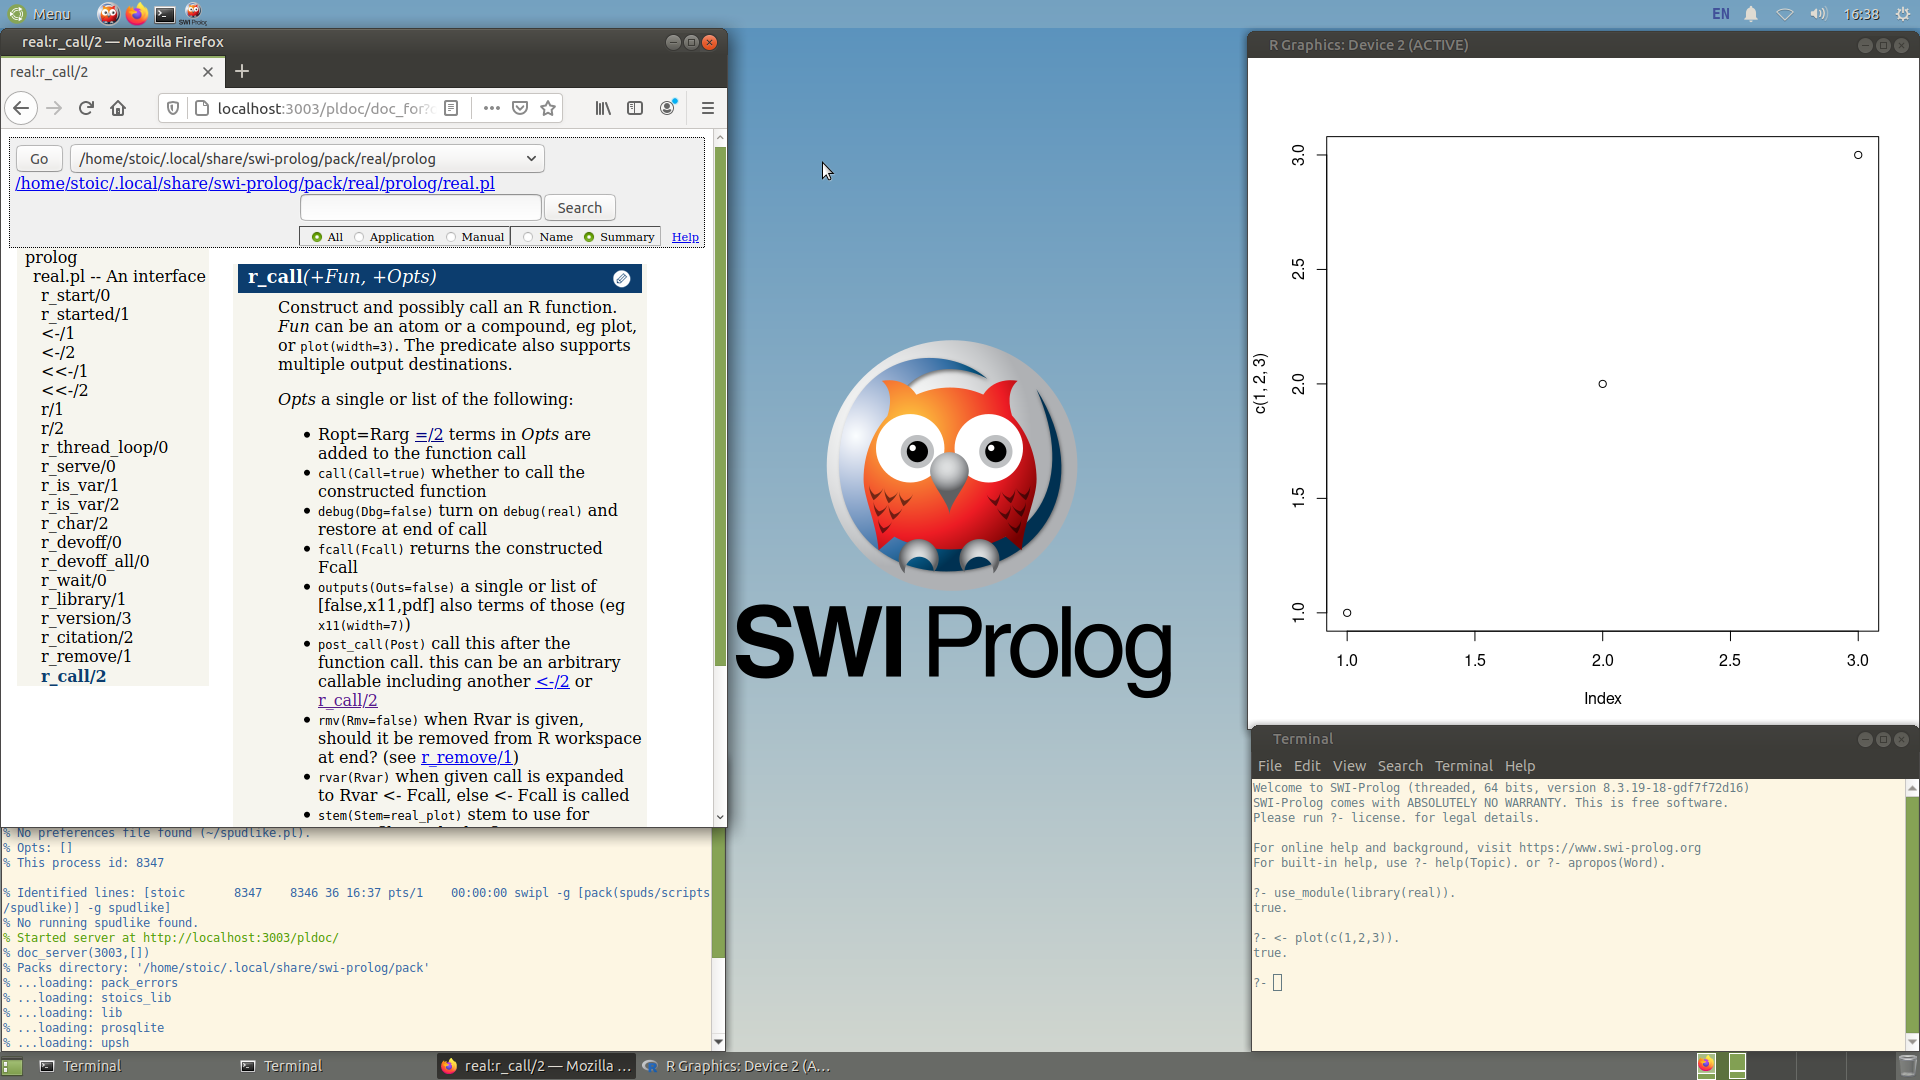The image size is (1920, 1080).
Task: Open the Terminal menu in terminal window
Action: (x=1464, y=766)
